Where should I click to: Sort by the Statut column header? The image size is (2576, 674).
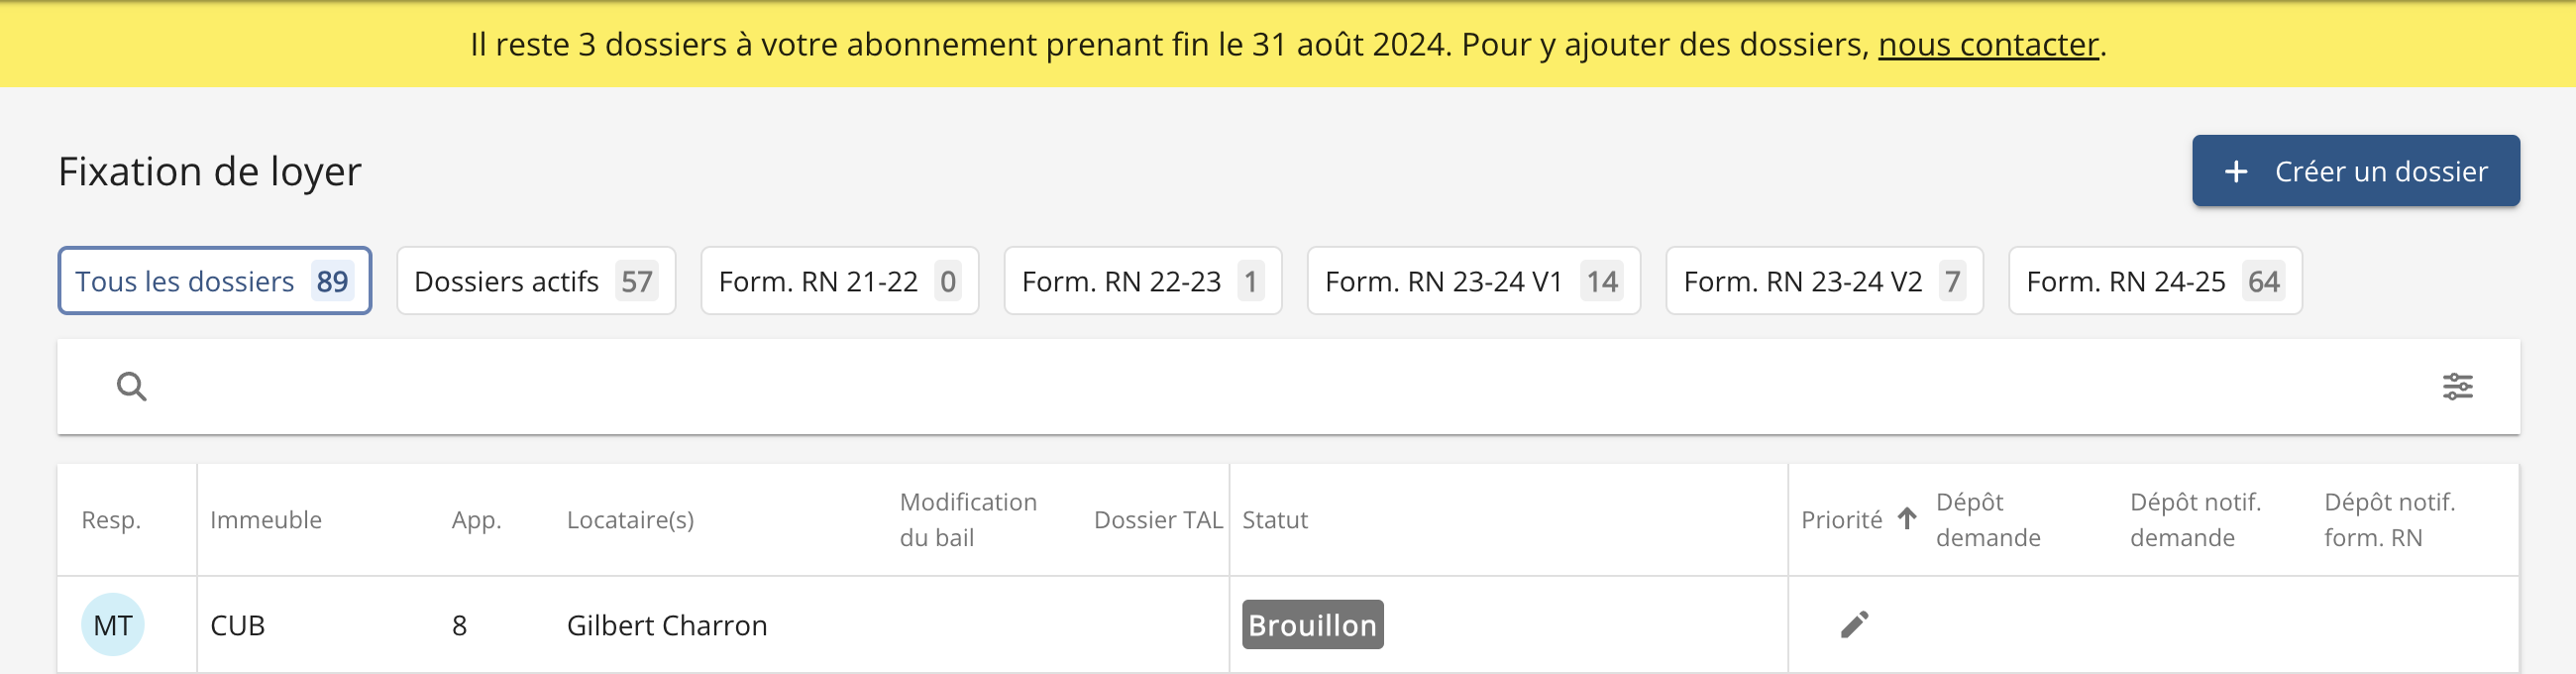pyautogui.click(x=1275, y=520)
